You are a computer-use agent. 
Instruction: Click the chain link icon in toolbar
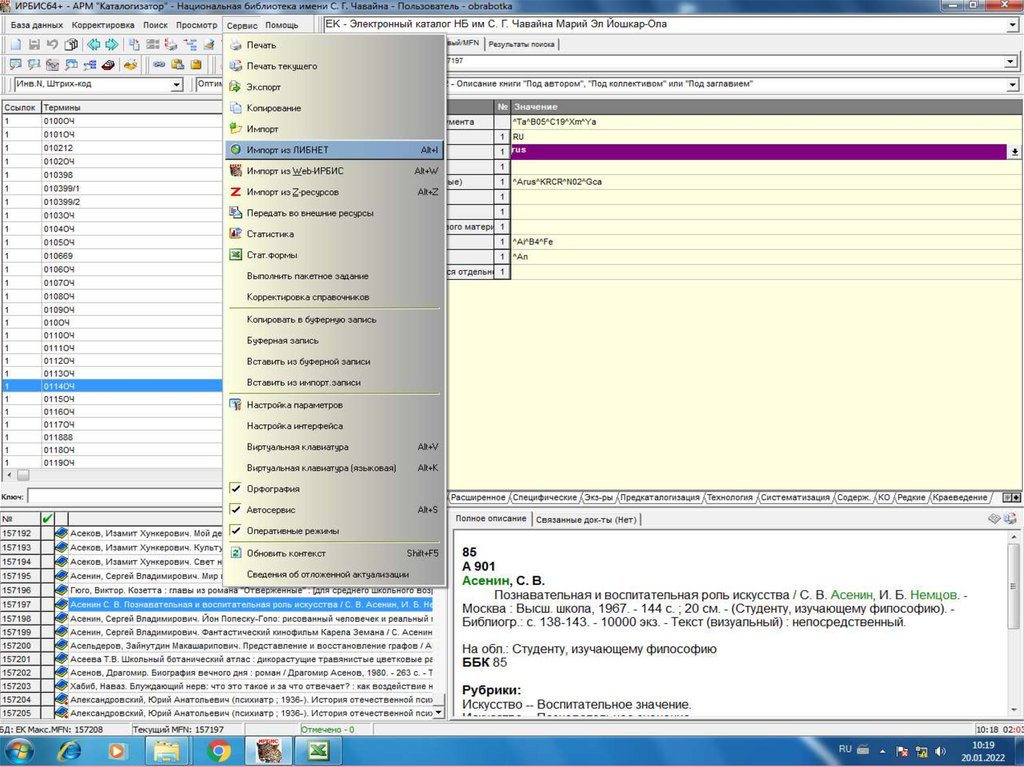159,64
